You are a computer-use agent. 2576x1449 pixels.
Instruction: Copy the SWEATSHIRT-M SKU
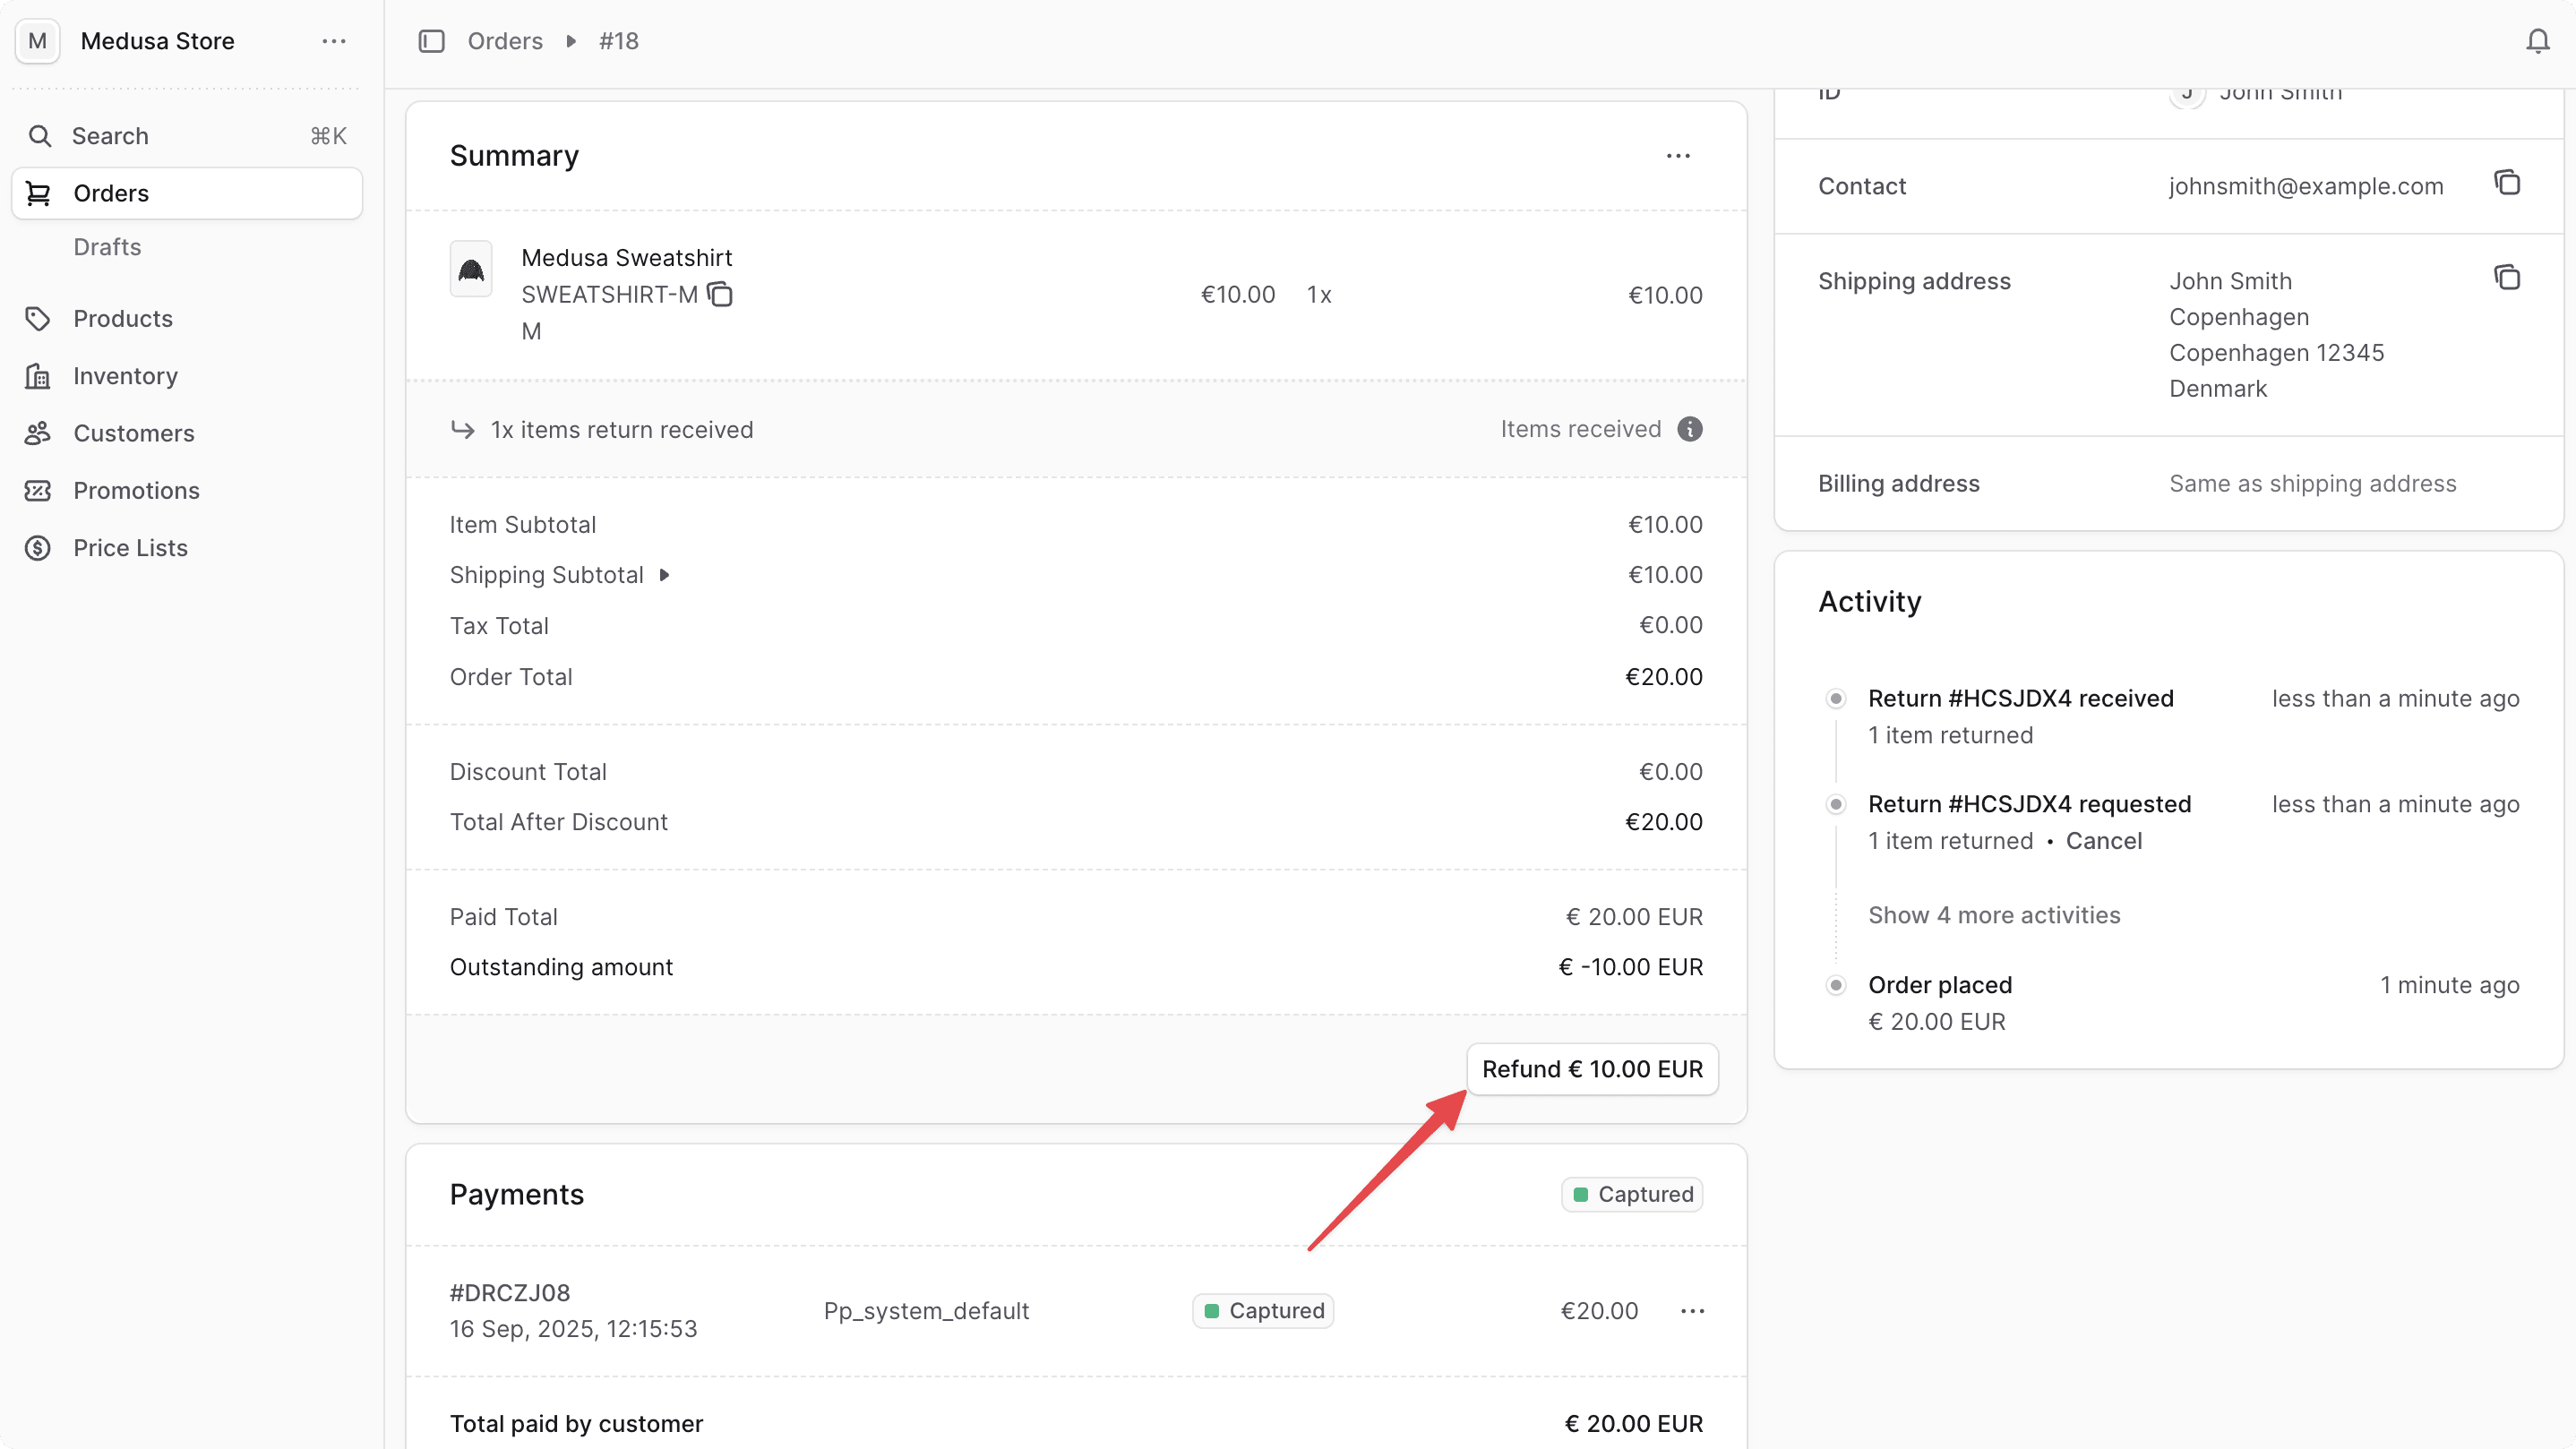click(x=720, y=294)
